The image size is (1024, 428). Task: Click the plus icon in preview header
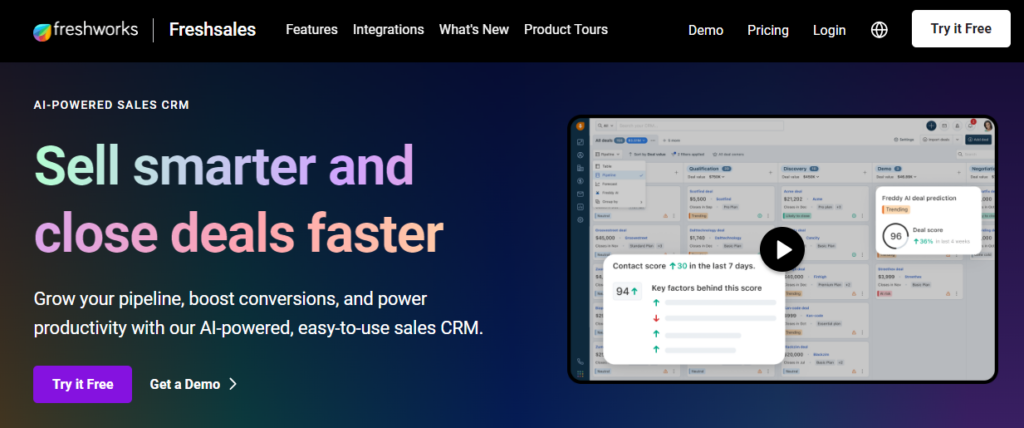tap(931, 126)
